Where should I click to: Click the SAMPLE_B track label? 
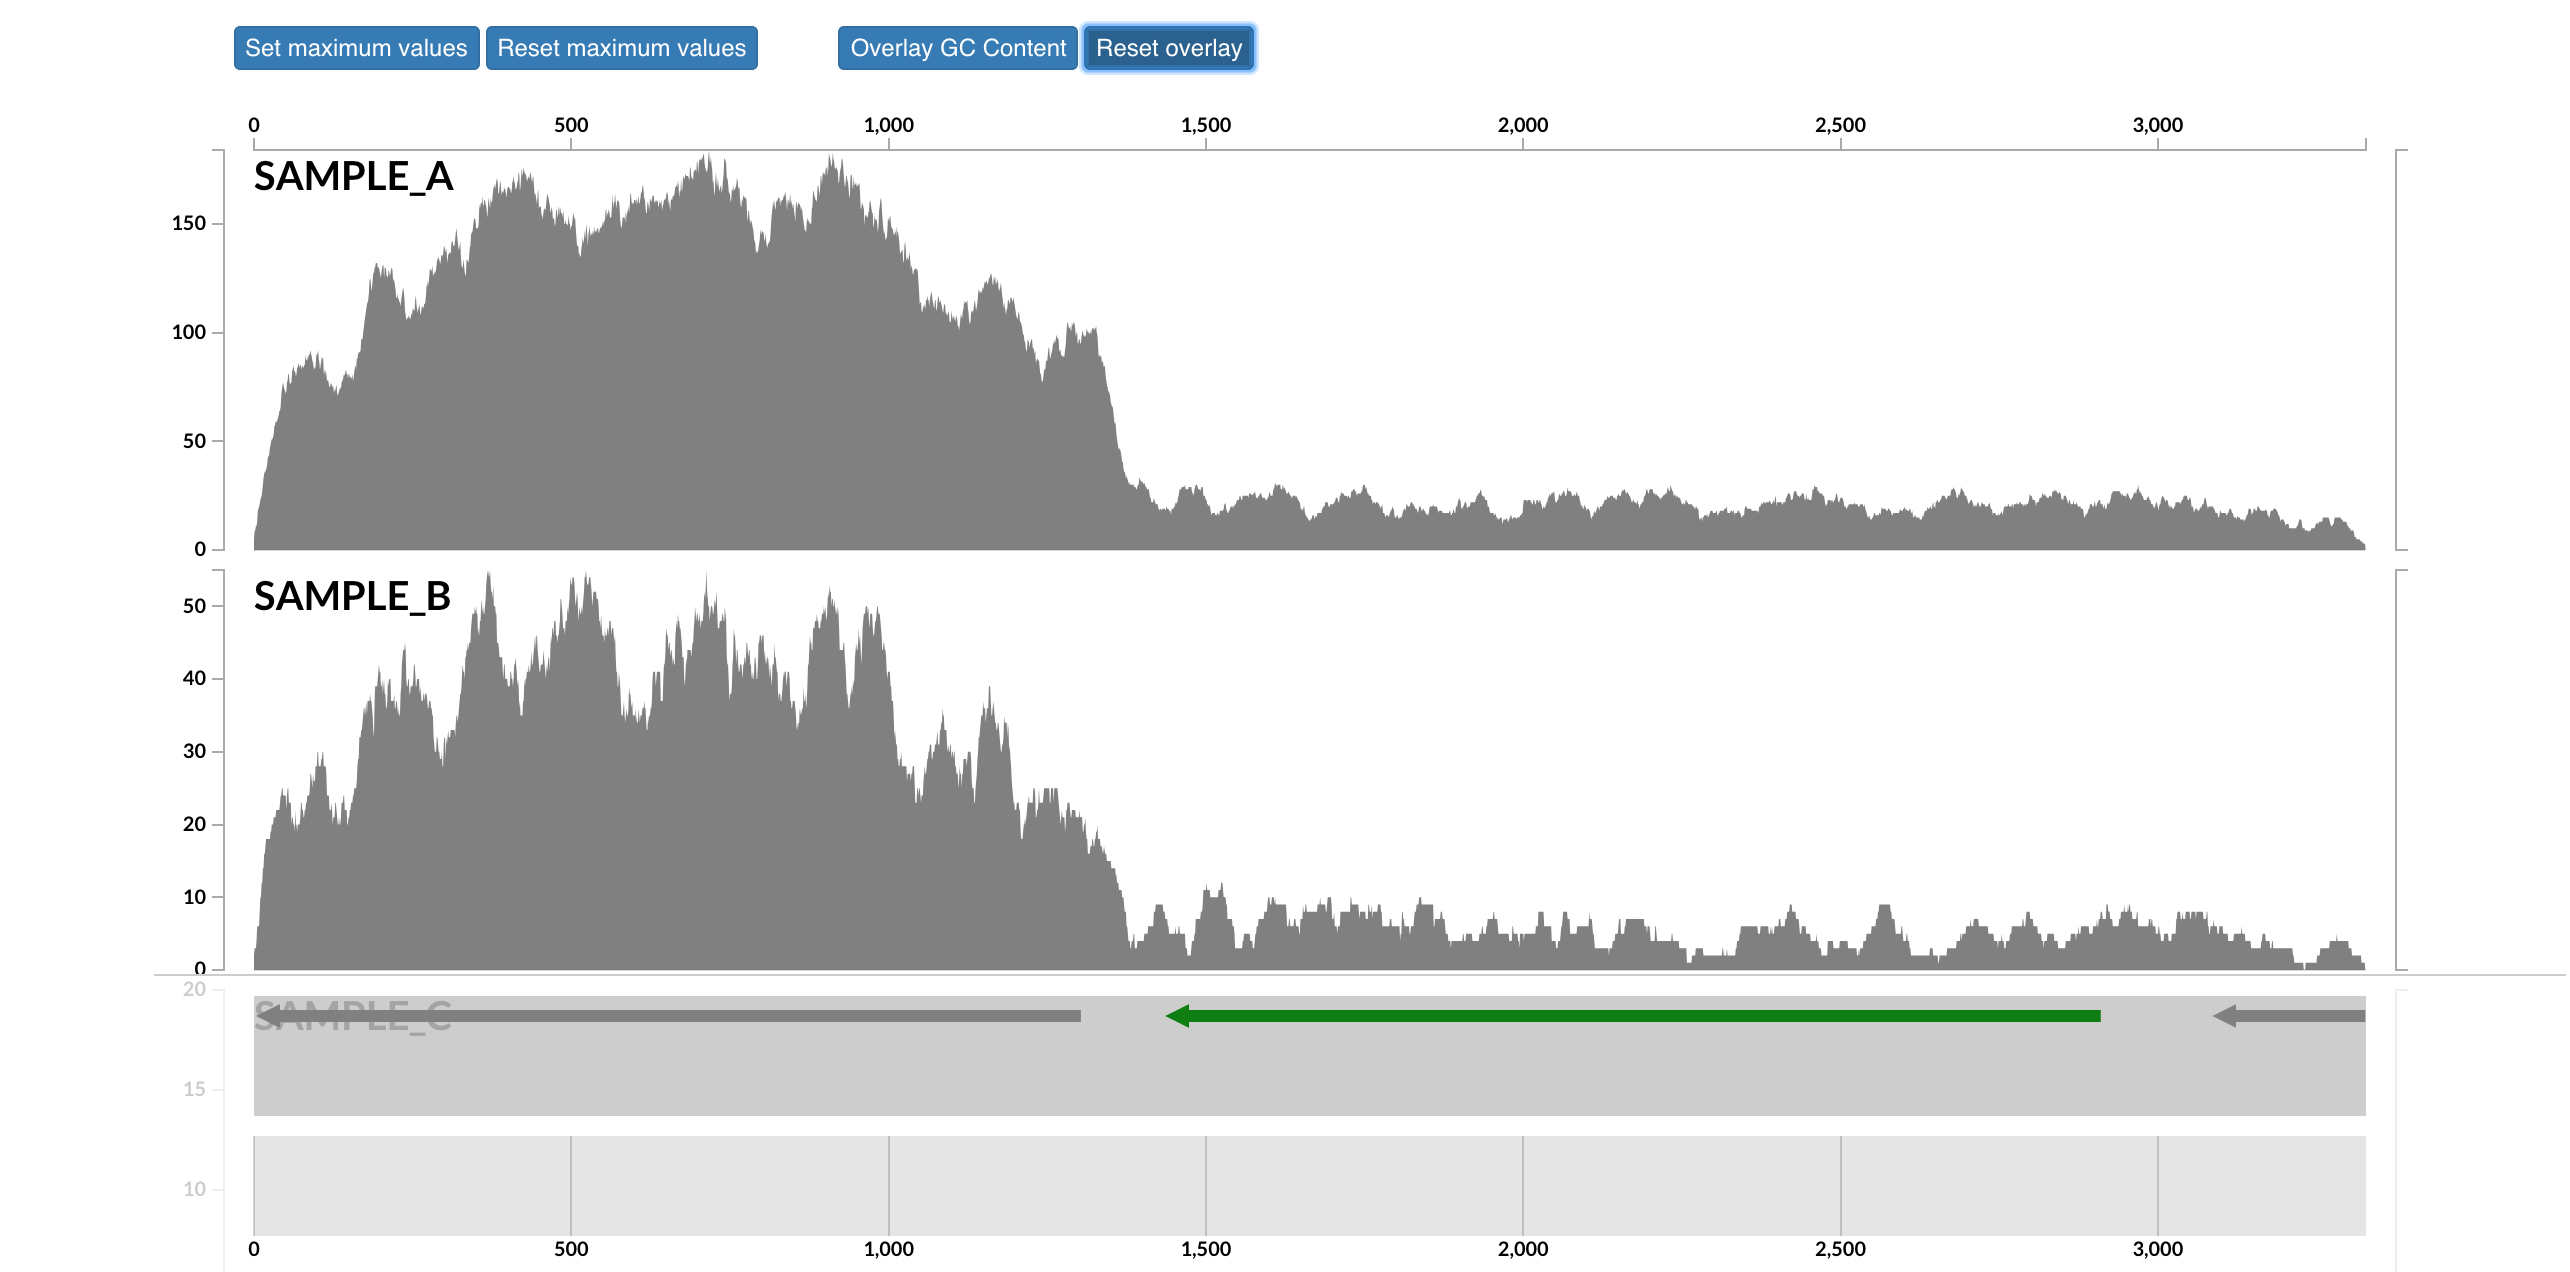pyautogui.click(x=352, y=597)
